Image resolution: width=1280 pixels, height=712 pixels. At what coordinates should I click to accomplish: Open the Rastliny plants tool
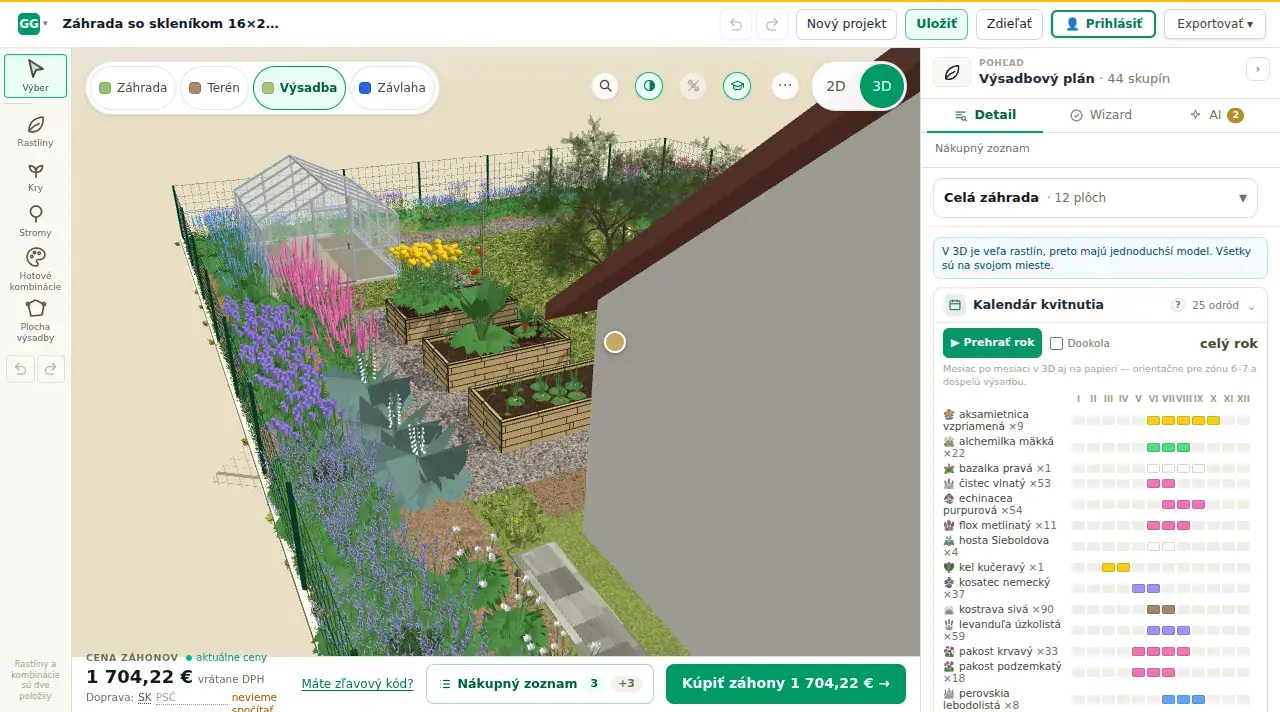pos(35,131)
